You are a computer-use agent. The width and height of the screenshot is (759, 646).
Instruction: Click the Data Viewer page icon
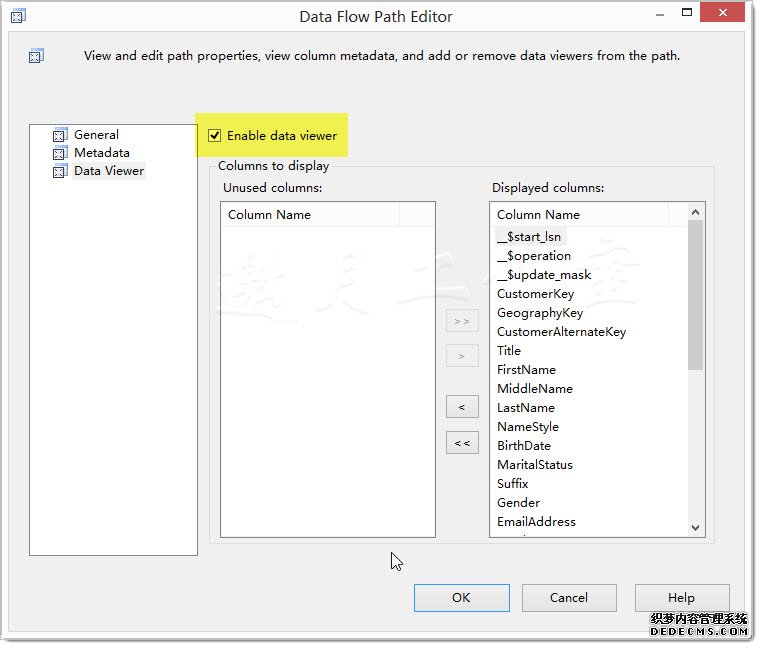(59, 171)
